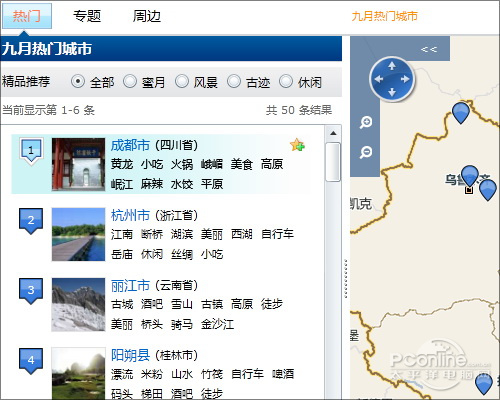
Task: Add 成都市 to favorites star icon
Action: pyautogui.click(x=297, y=145)
